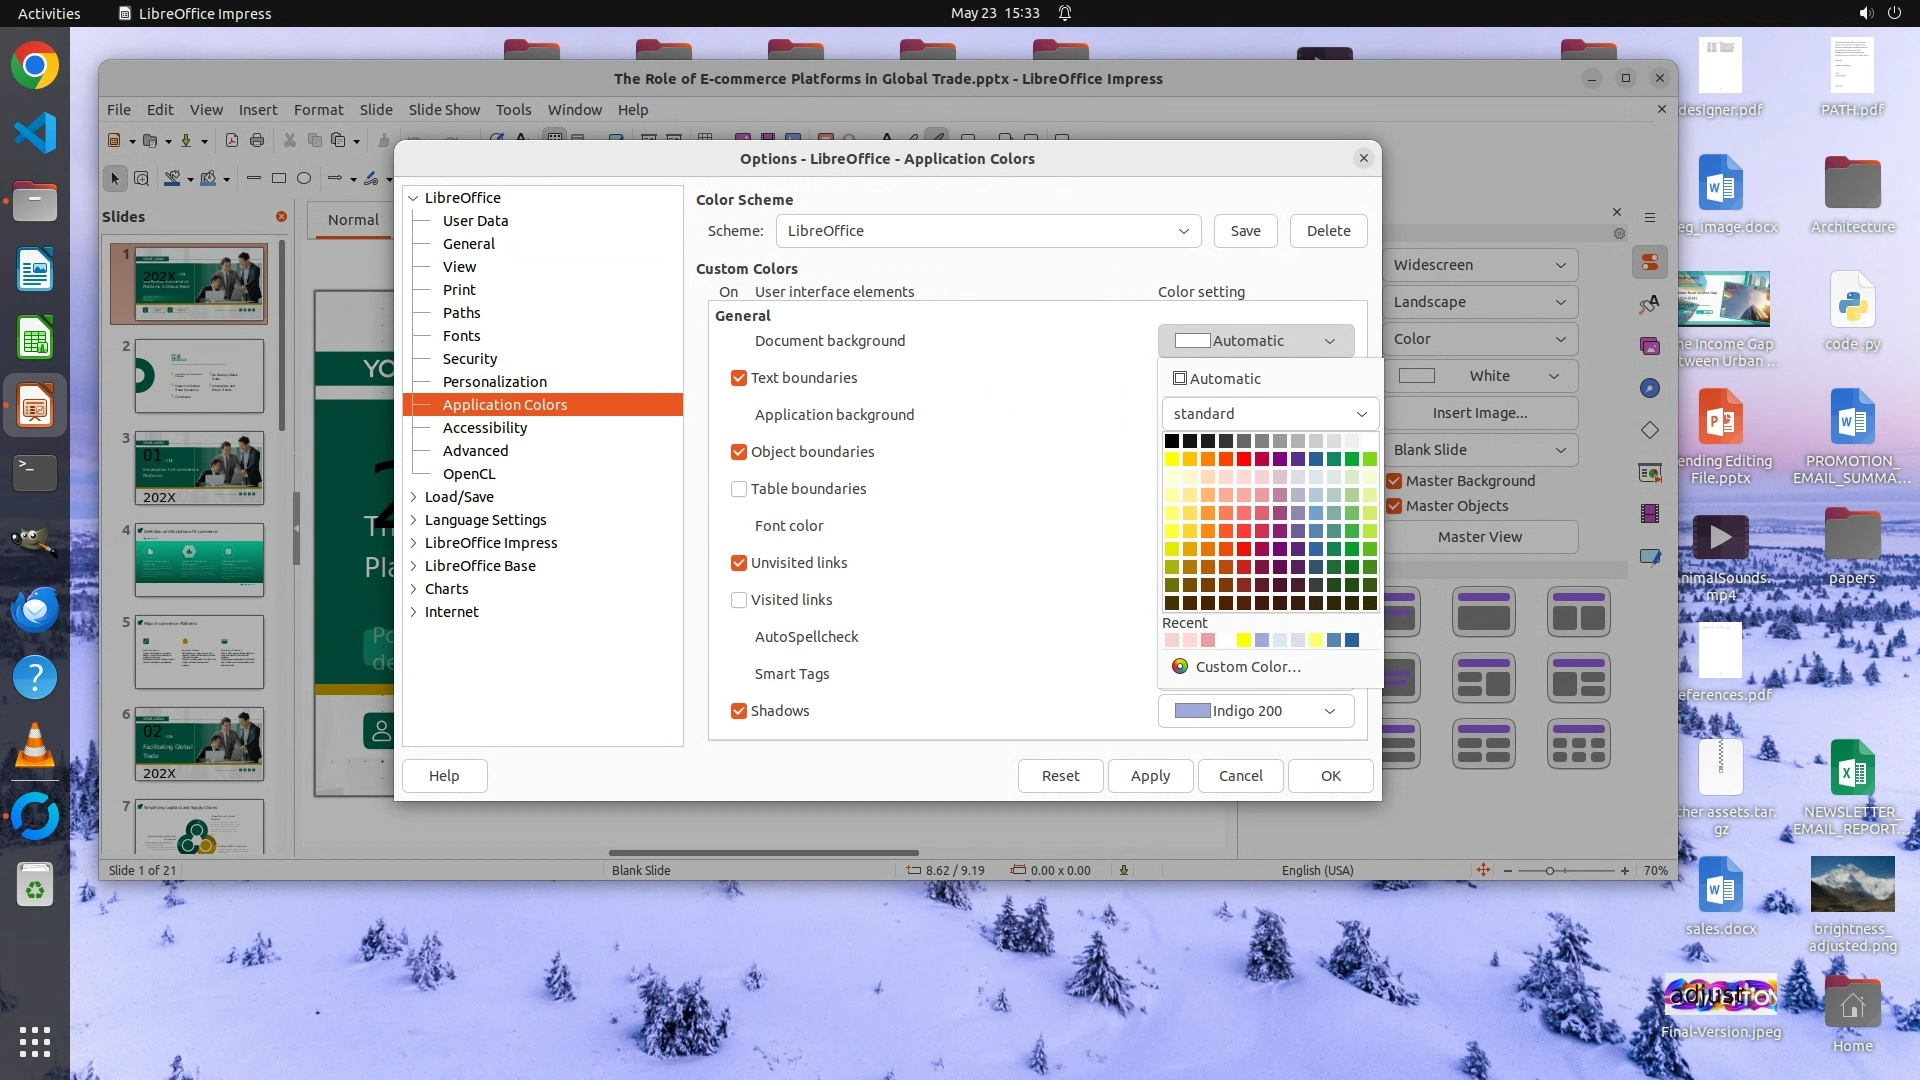The width and height of the screenshot is (1920, 1080).
Task: Open the sidebar Slide Transition icon
Action: [x=1650, y=472]
